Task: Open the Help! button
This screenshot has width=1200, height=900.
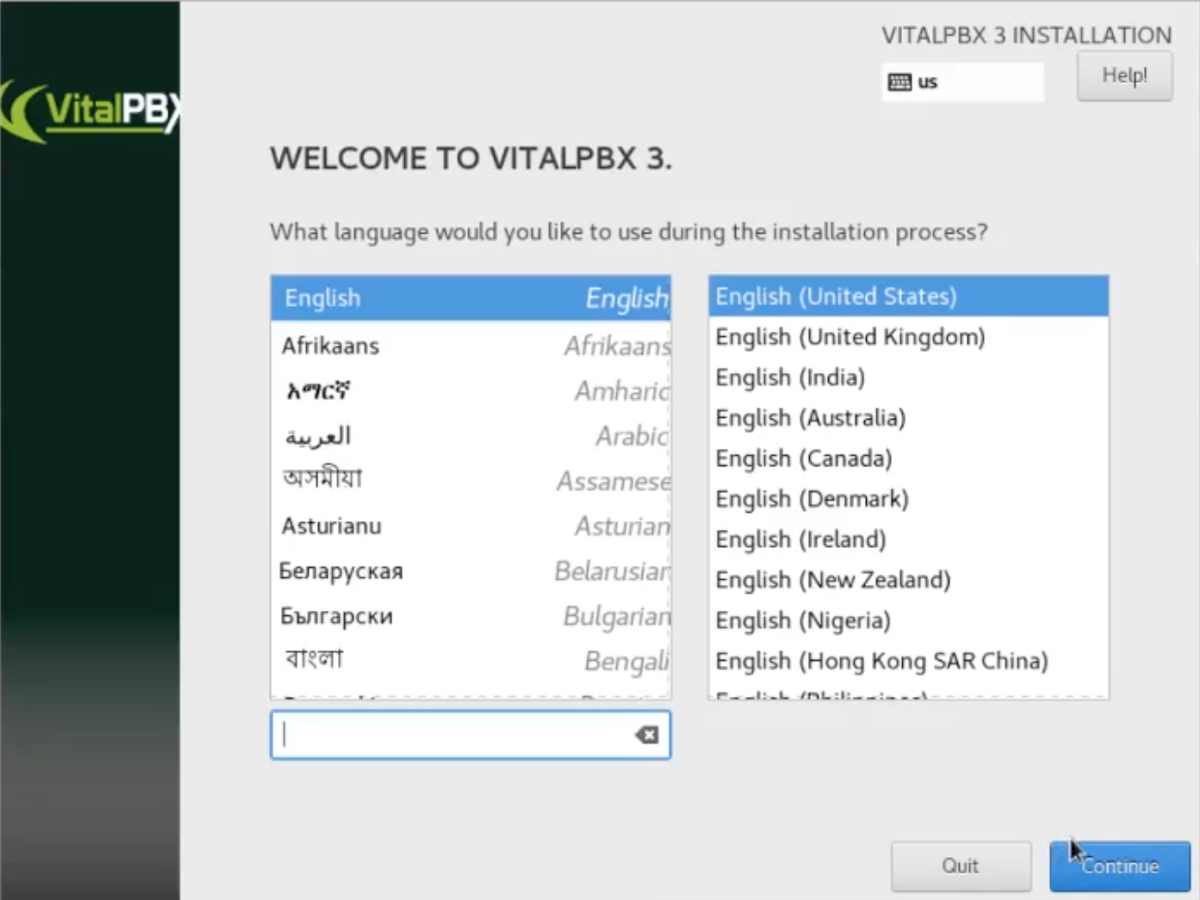Action: click(x=1124, y=76)
